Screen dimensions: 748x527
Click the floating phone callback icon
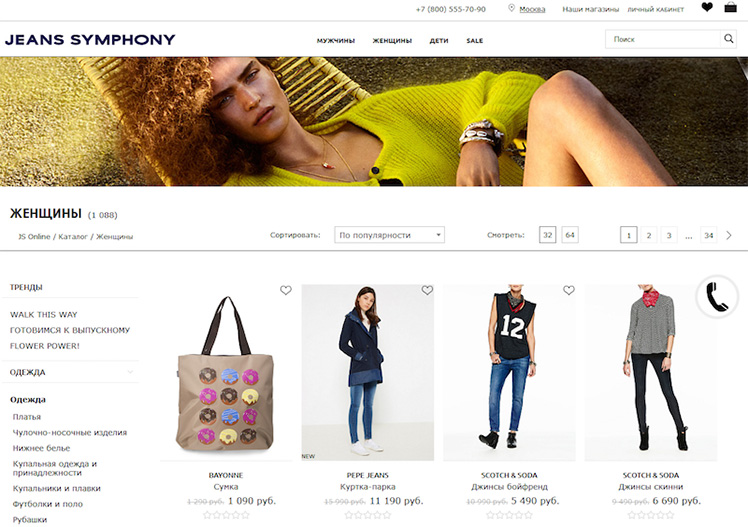[717, 297]
